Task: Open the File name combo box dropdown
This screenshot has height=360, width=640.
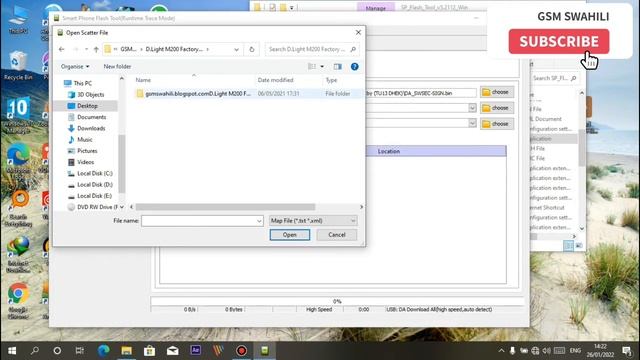Action: pos(259,221)
